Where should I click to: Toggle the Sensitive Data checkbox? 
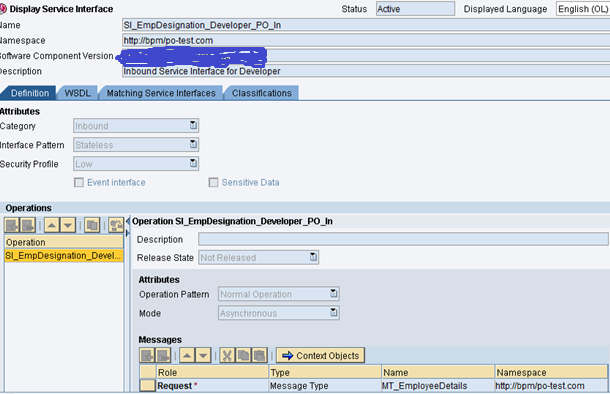(213, 182)
